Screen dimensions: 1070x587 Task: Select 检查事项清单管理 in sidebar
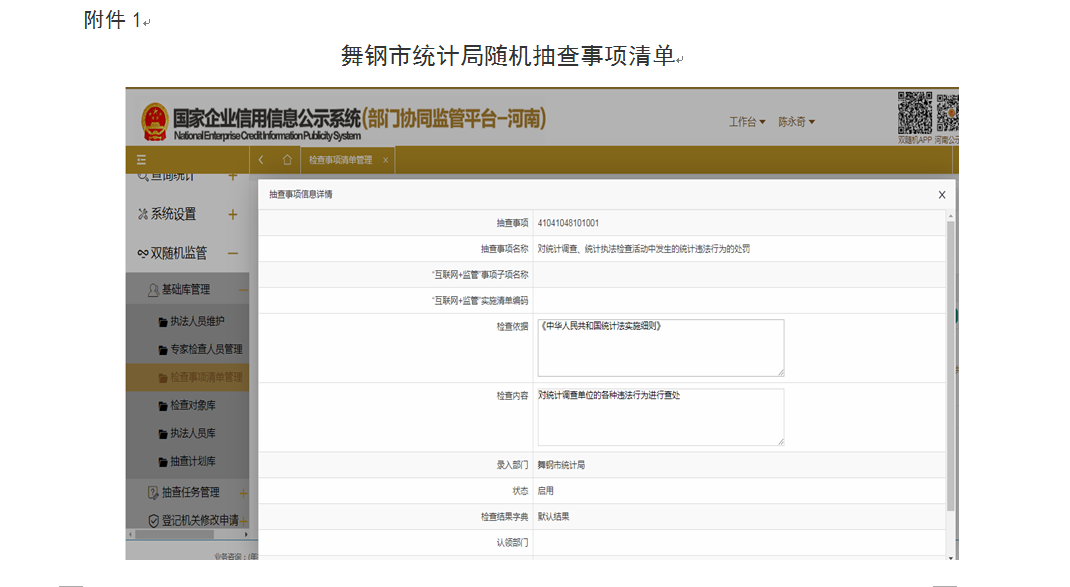coord(206,377)
